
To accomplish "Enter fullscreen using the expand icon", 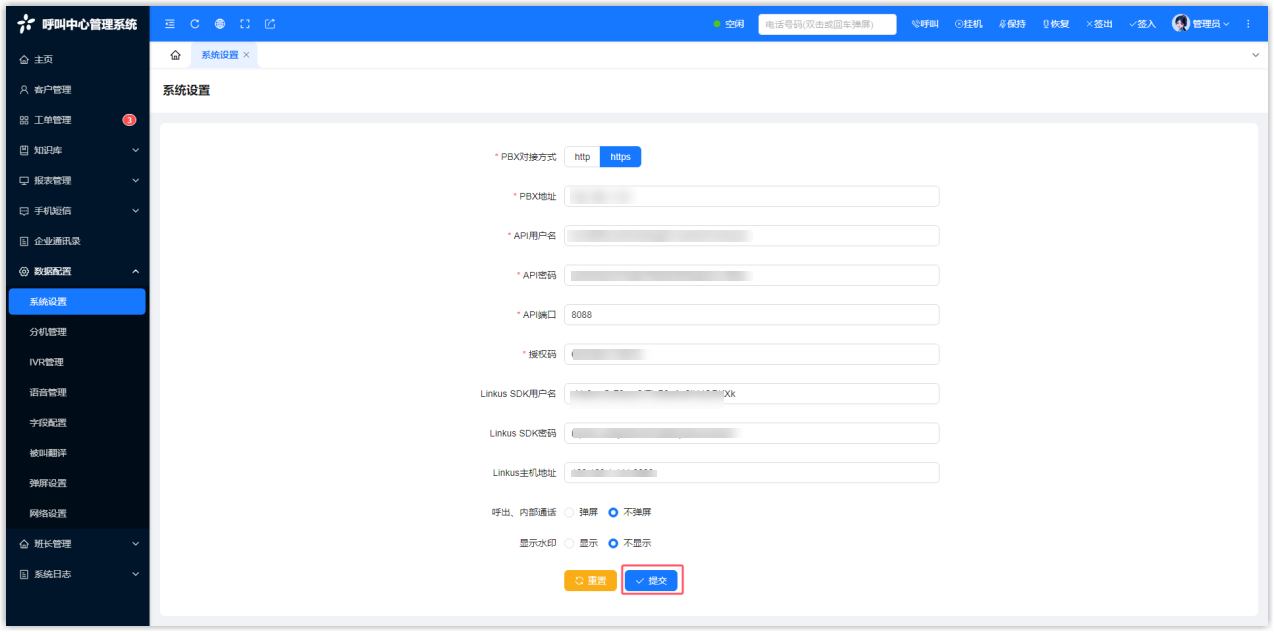I will pos(245,24).
